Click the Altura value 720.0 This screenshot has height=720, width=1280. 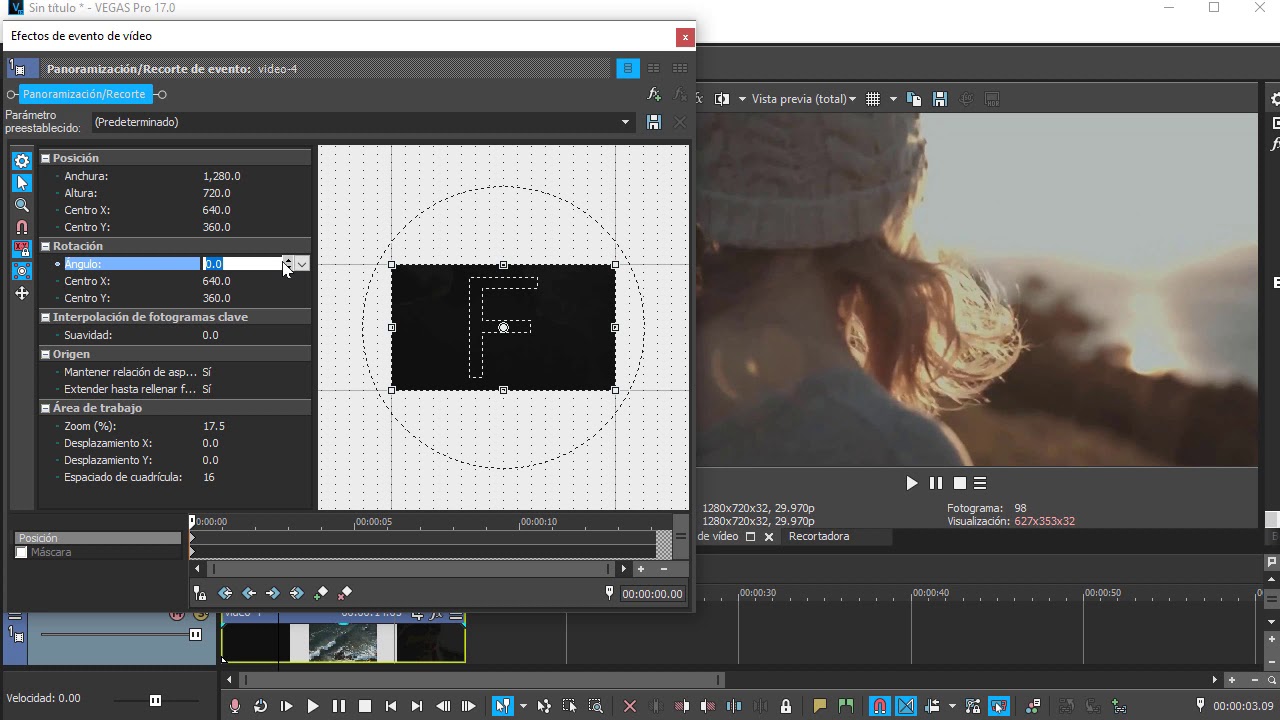216,193
